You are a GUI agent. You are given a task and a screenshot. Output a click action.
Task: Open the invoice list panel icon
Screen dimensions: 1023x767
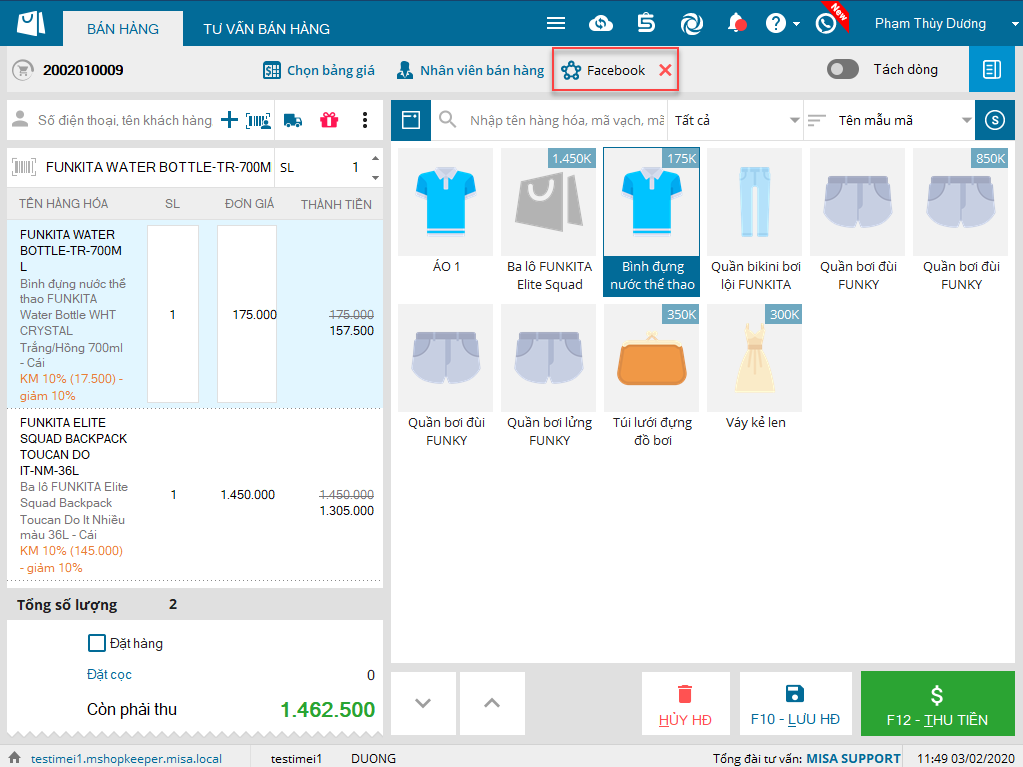click(x=992, y=69)
